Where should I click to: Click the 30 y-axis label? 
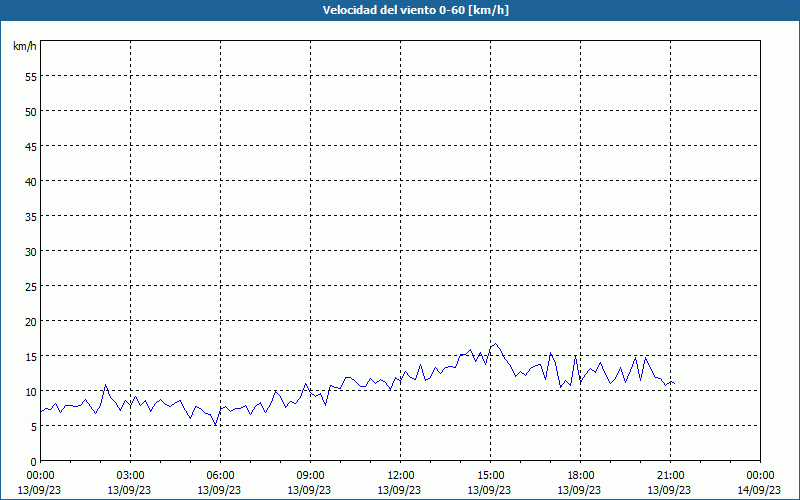click(31, 252)
